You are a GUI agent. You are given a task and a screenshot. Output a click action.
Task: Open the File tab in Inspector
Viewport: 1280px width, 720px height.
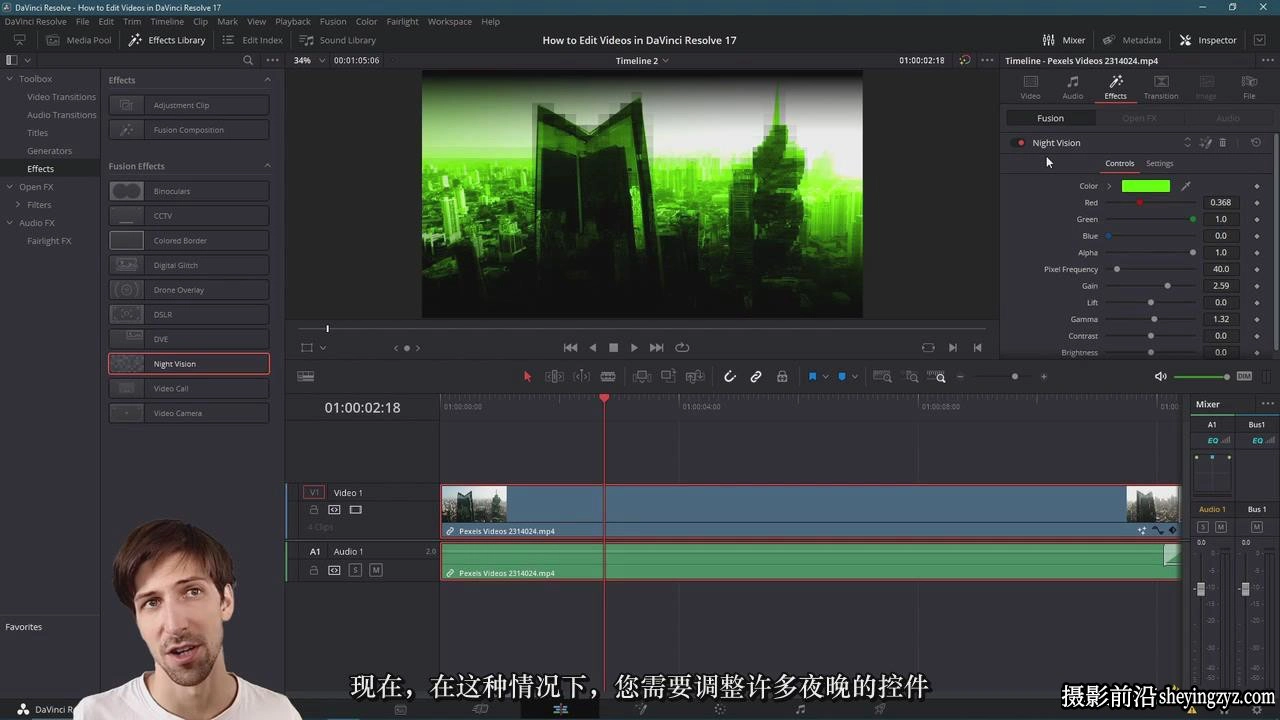point(1249,87)
